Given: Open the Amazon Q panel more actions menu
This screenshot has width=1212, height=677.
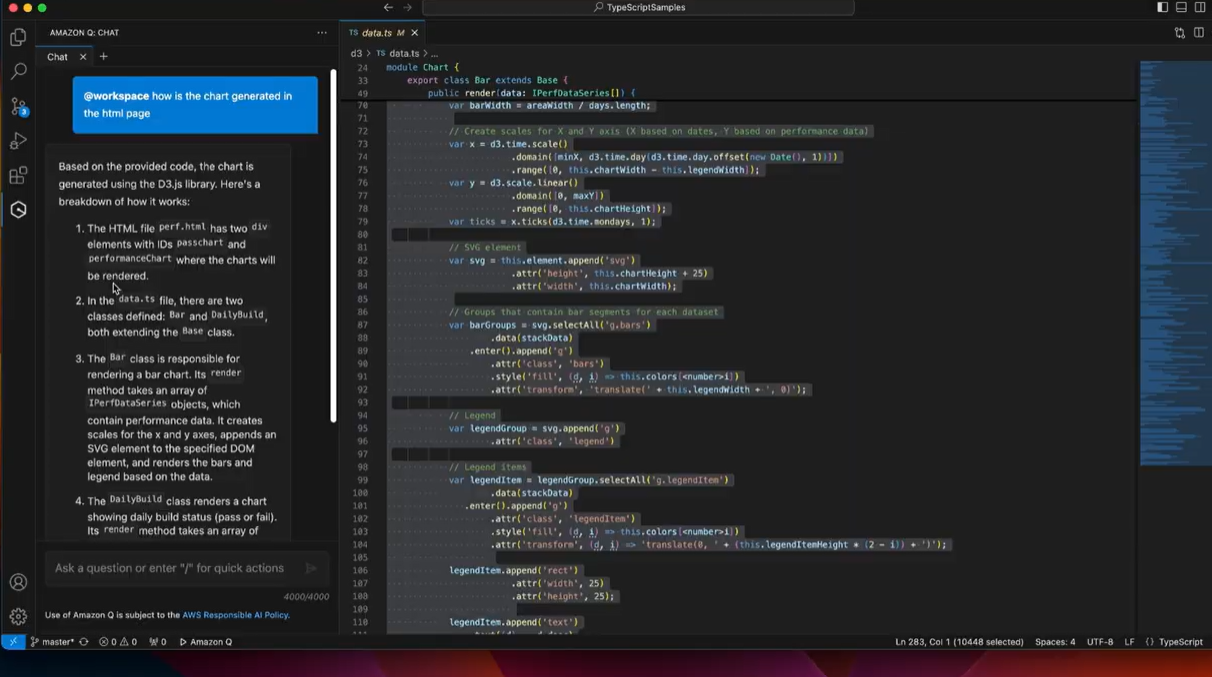Looking at the screenshot, I should (x=321, y=33).
